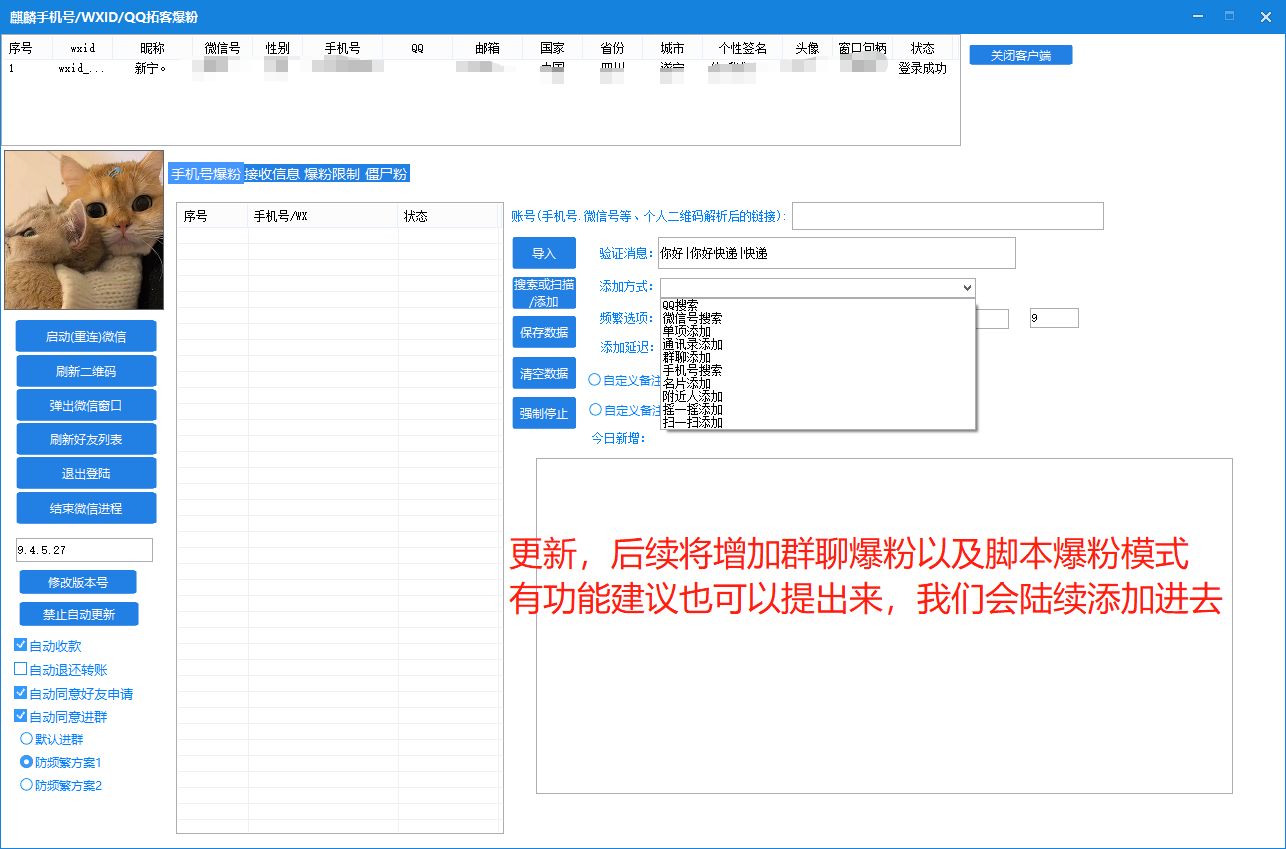Click the version number field 9.4.5.27
This screenshot has width=1286, height=849.
(x=84, y=550)
